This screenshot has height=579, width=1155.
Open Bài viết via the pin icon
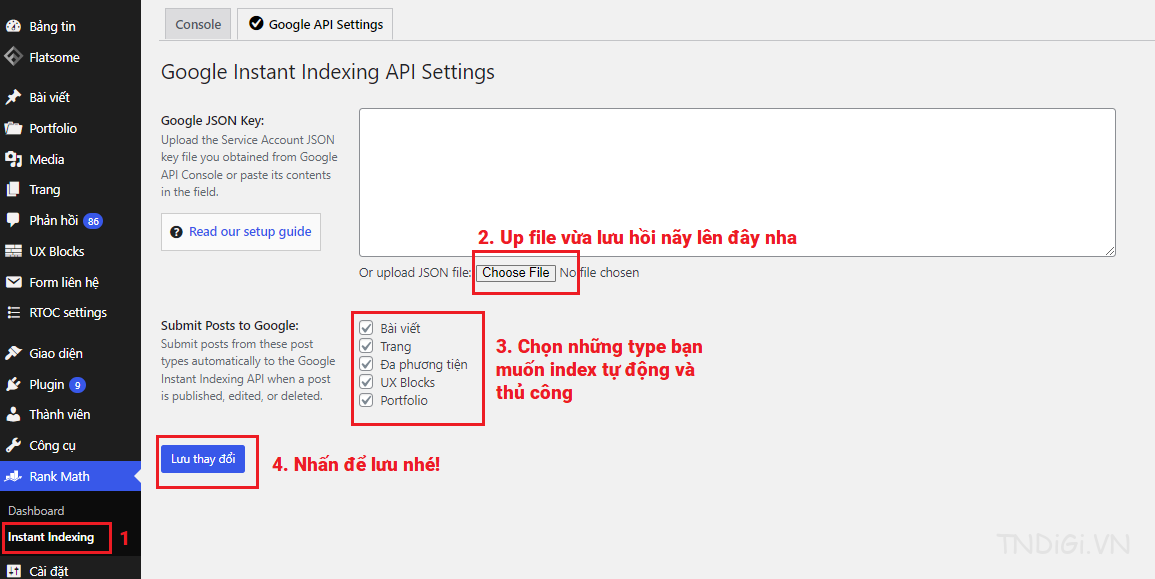tap(13, 97)
